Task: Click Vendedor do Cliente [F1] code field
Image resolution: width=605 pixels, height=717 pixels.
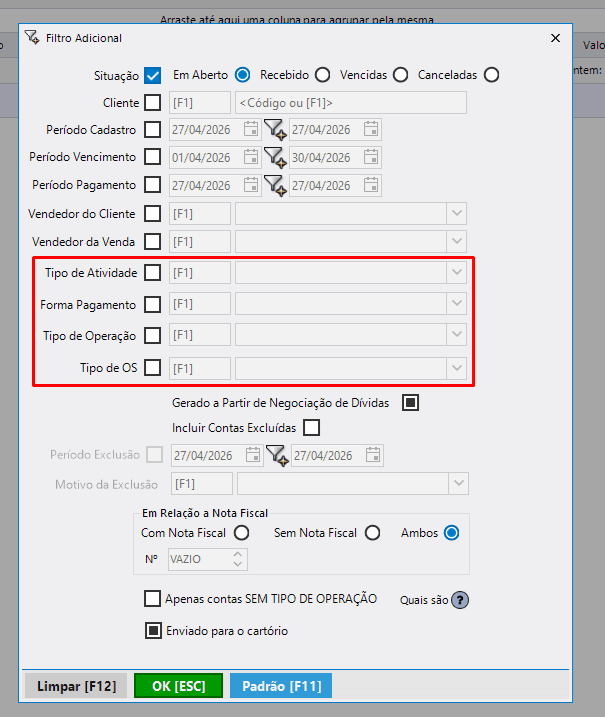Action: [200, 214]
